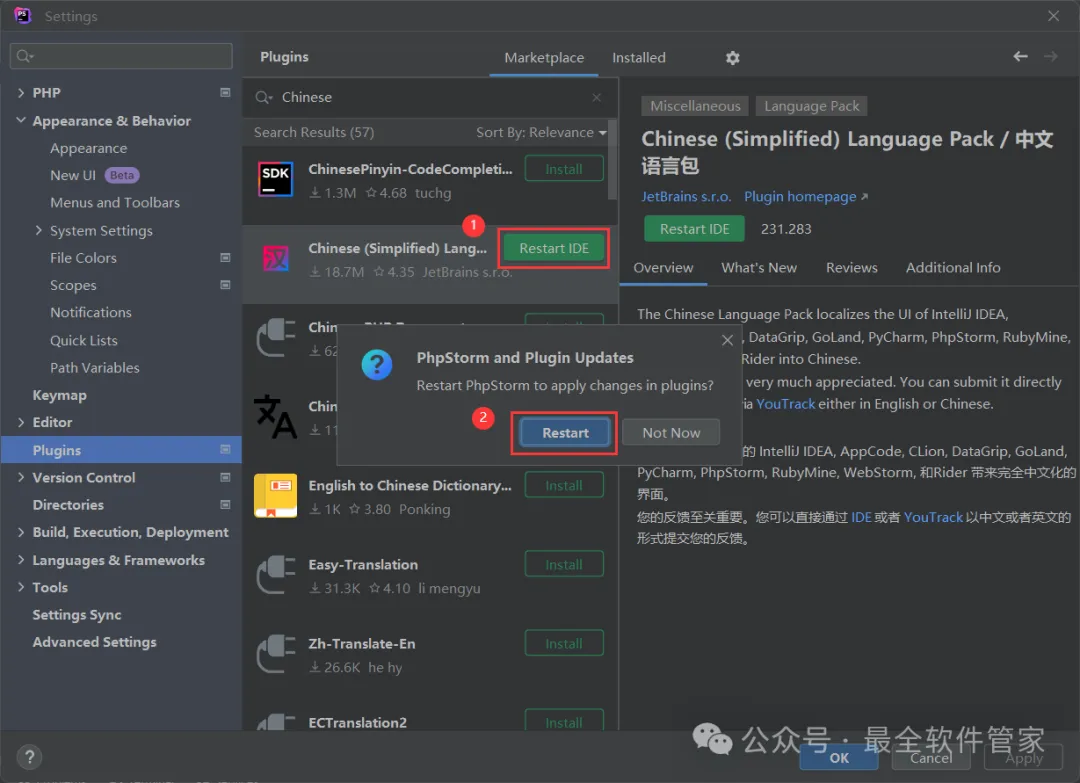
Task: Click Restart in the update dialog
Action: [x=565, y=432]
